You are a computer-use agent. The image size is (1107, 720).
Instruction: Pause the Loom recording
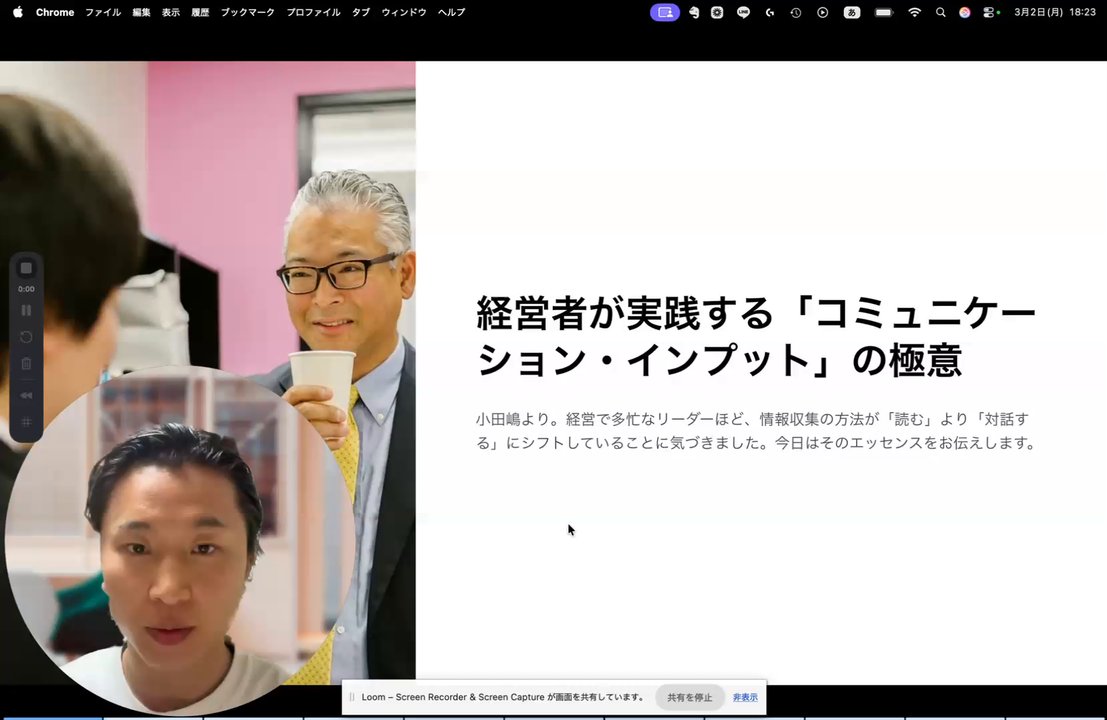tap(26, 311)
